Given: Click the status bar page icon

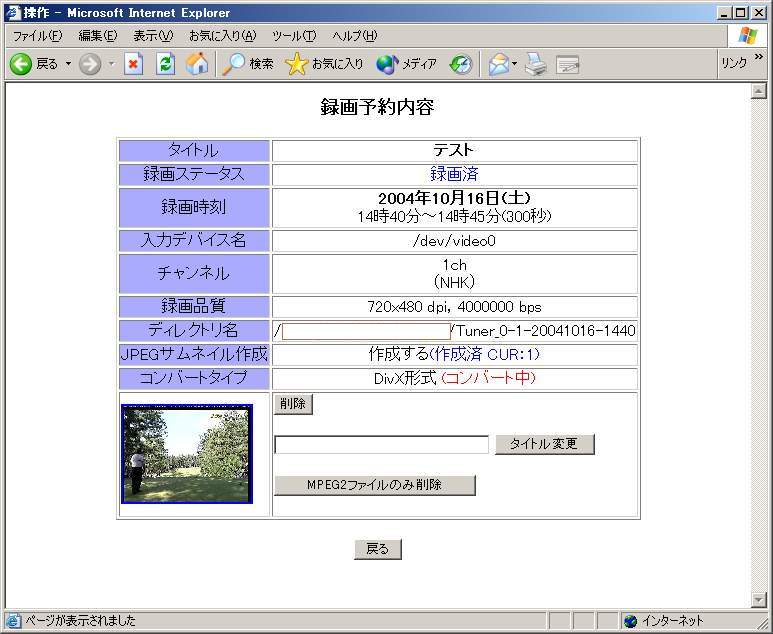Looking at the screenshot, I should [x=13, y=621].
